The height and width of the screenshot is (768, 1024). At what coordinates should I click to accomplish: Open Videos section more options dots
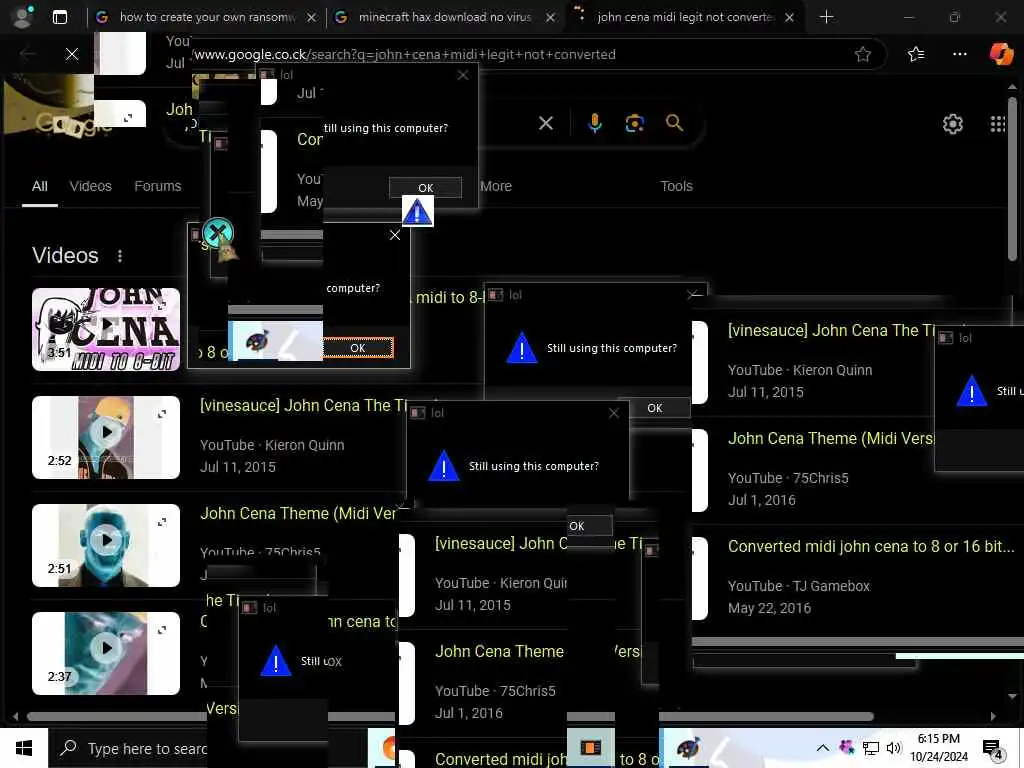point(120,256)
